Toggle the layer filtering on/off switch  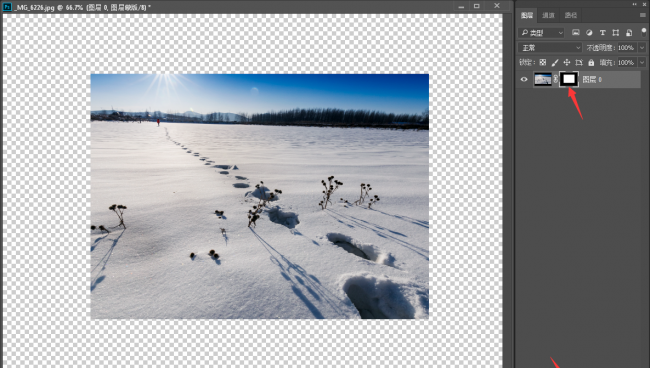click(644, 31)
